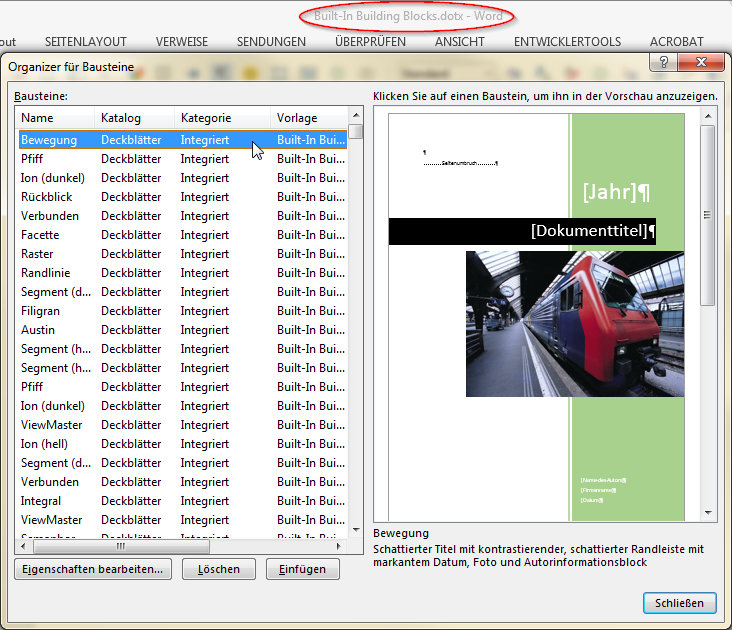Click the Eigenschaften bearbeiten button
This screenshot has height=630, width=732.
pos(93,569)
